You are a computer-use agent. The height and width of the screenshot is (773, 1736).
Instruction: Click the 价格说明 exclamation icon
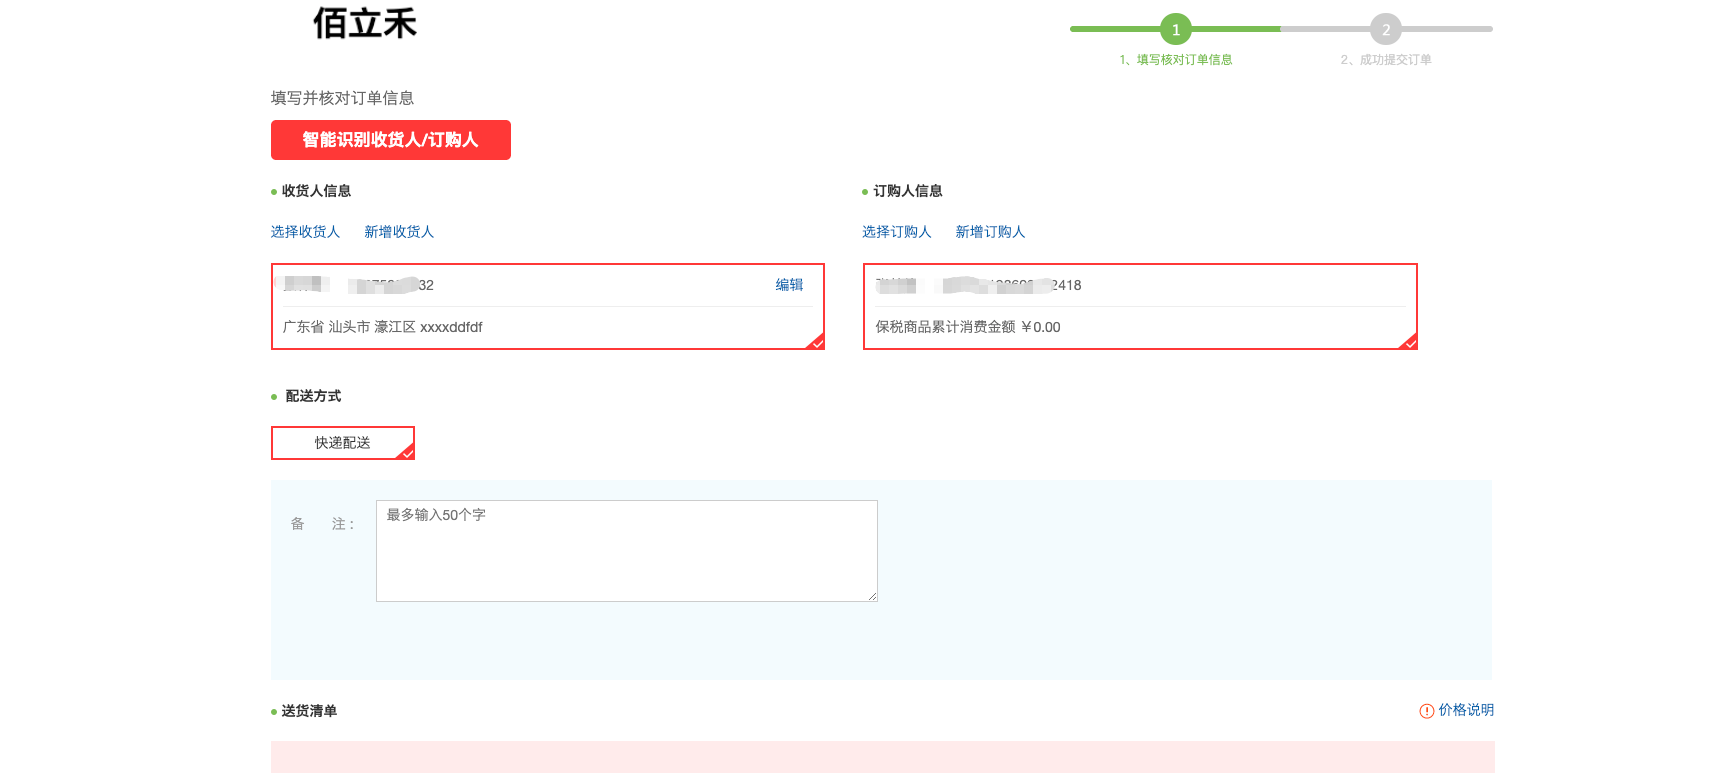click(x=1427, y=711)
